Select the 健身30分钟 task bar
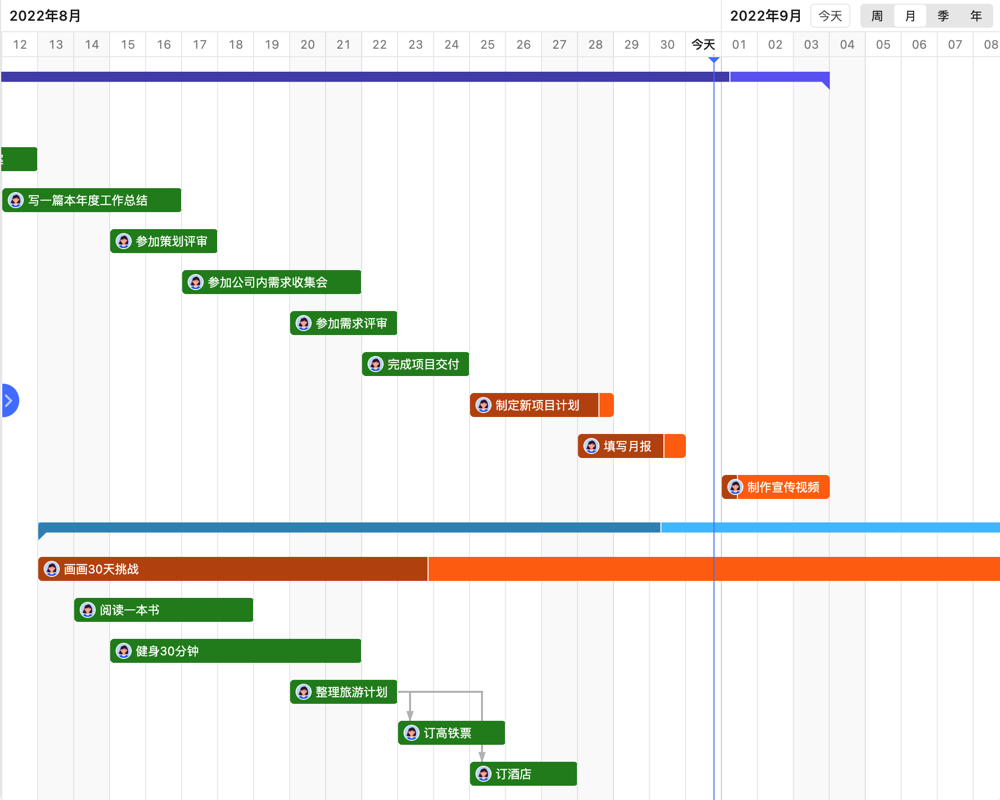 pos(250,651)
